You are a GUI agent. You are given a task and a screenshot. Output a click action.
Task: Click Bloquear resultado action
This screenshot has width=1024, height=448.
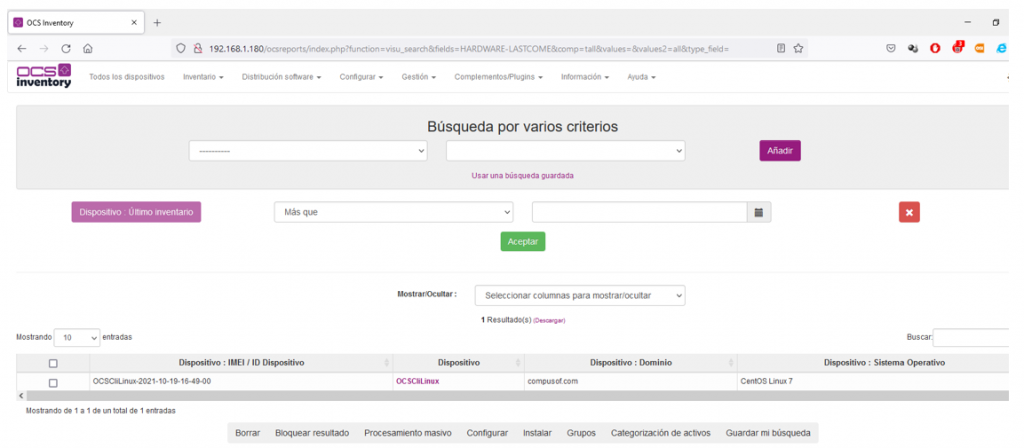(312, 433)
